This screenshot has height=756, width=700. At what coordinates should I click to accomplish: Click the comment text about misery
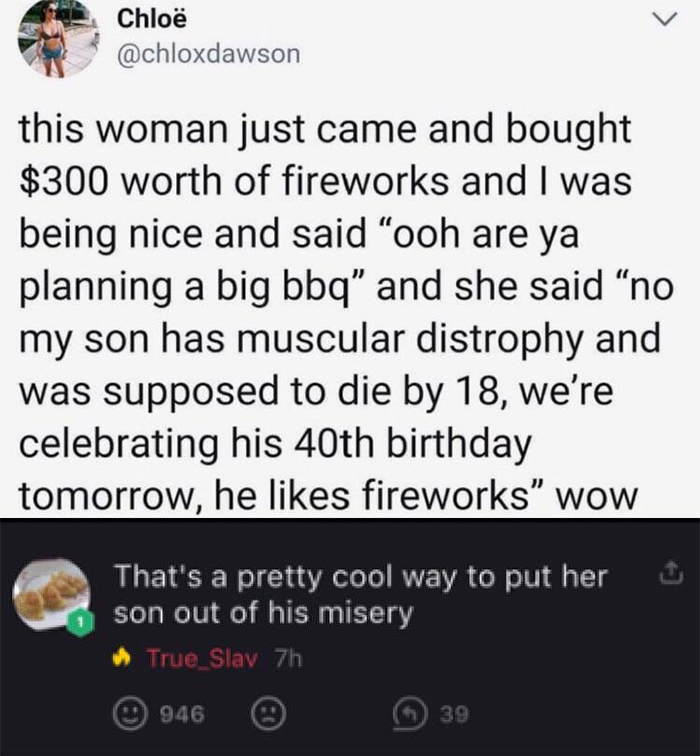360,595
